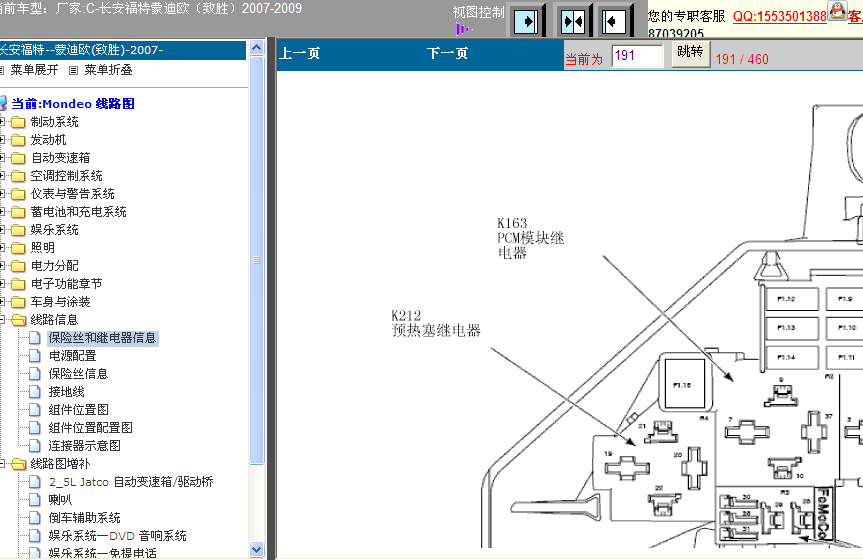Click the page number input field

pyautogui.click(x=637, y=56)
